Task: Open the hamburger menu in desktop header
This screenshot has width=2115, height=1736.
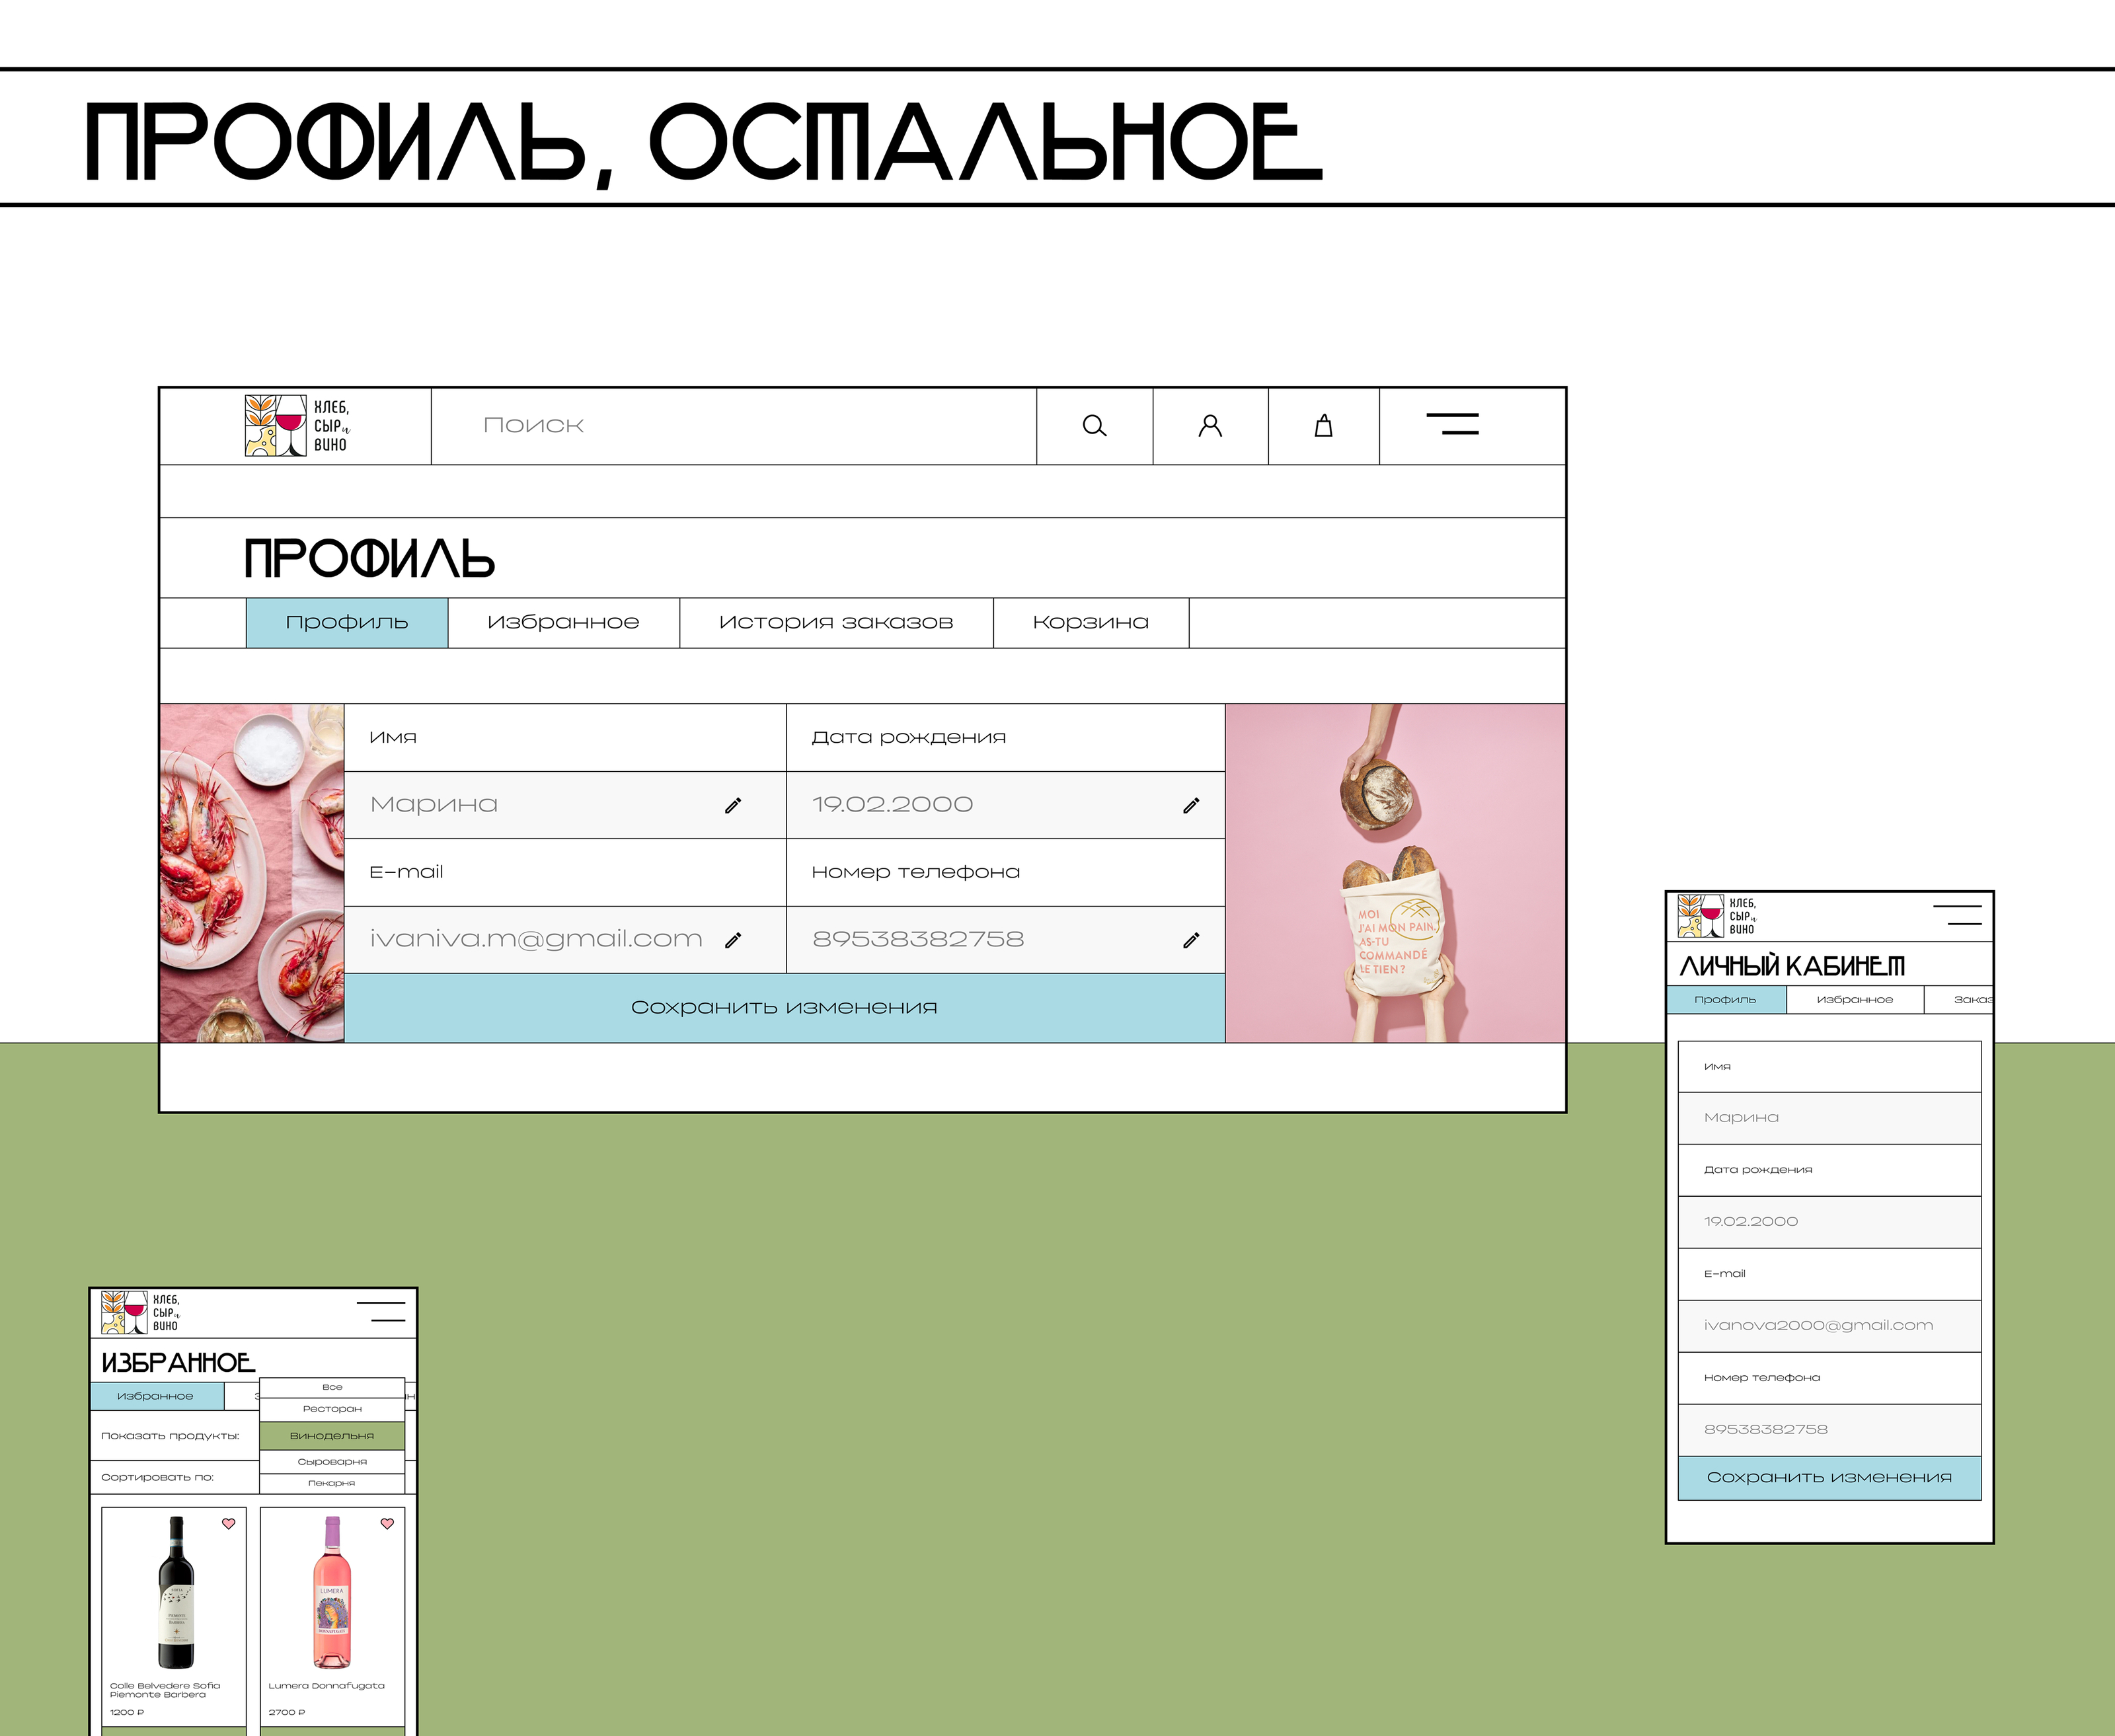Action: (x=1452, y=424)
